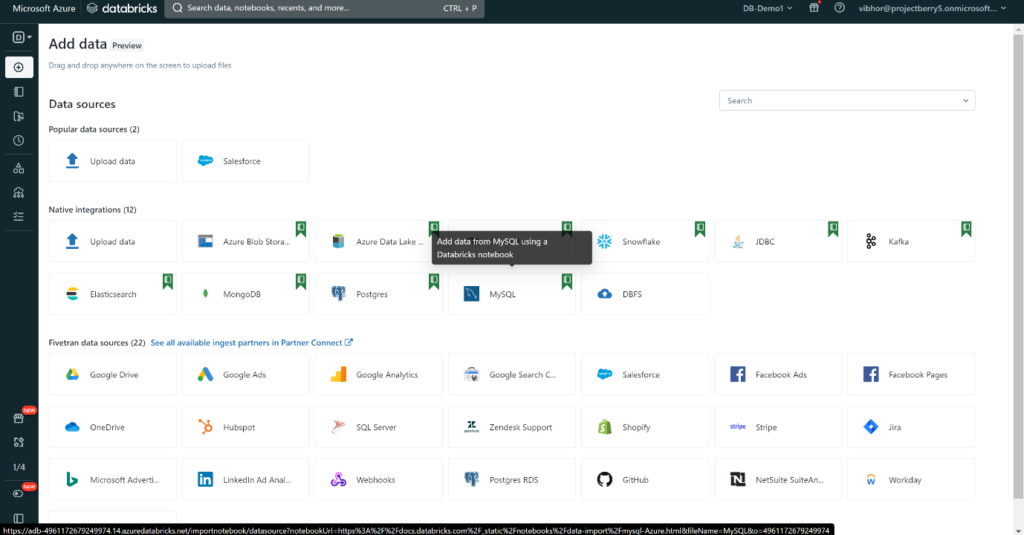Select the Jira source card
Viewport: 1024px width, 535px height.
point(911,427)
